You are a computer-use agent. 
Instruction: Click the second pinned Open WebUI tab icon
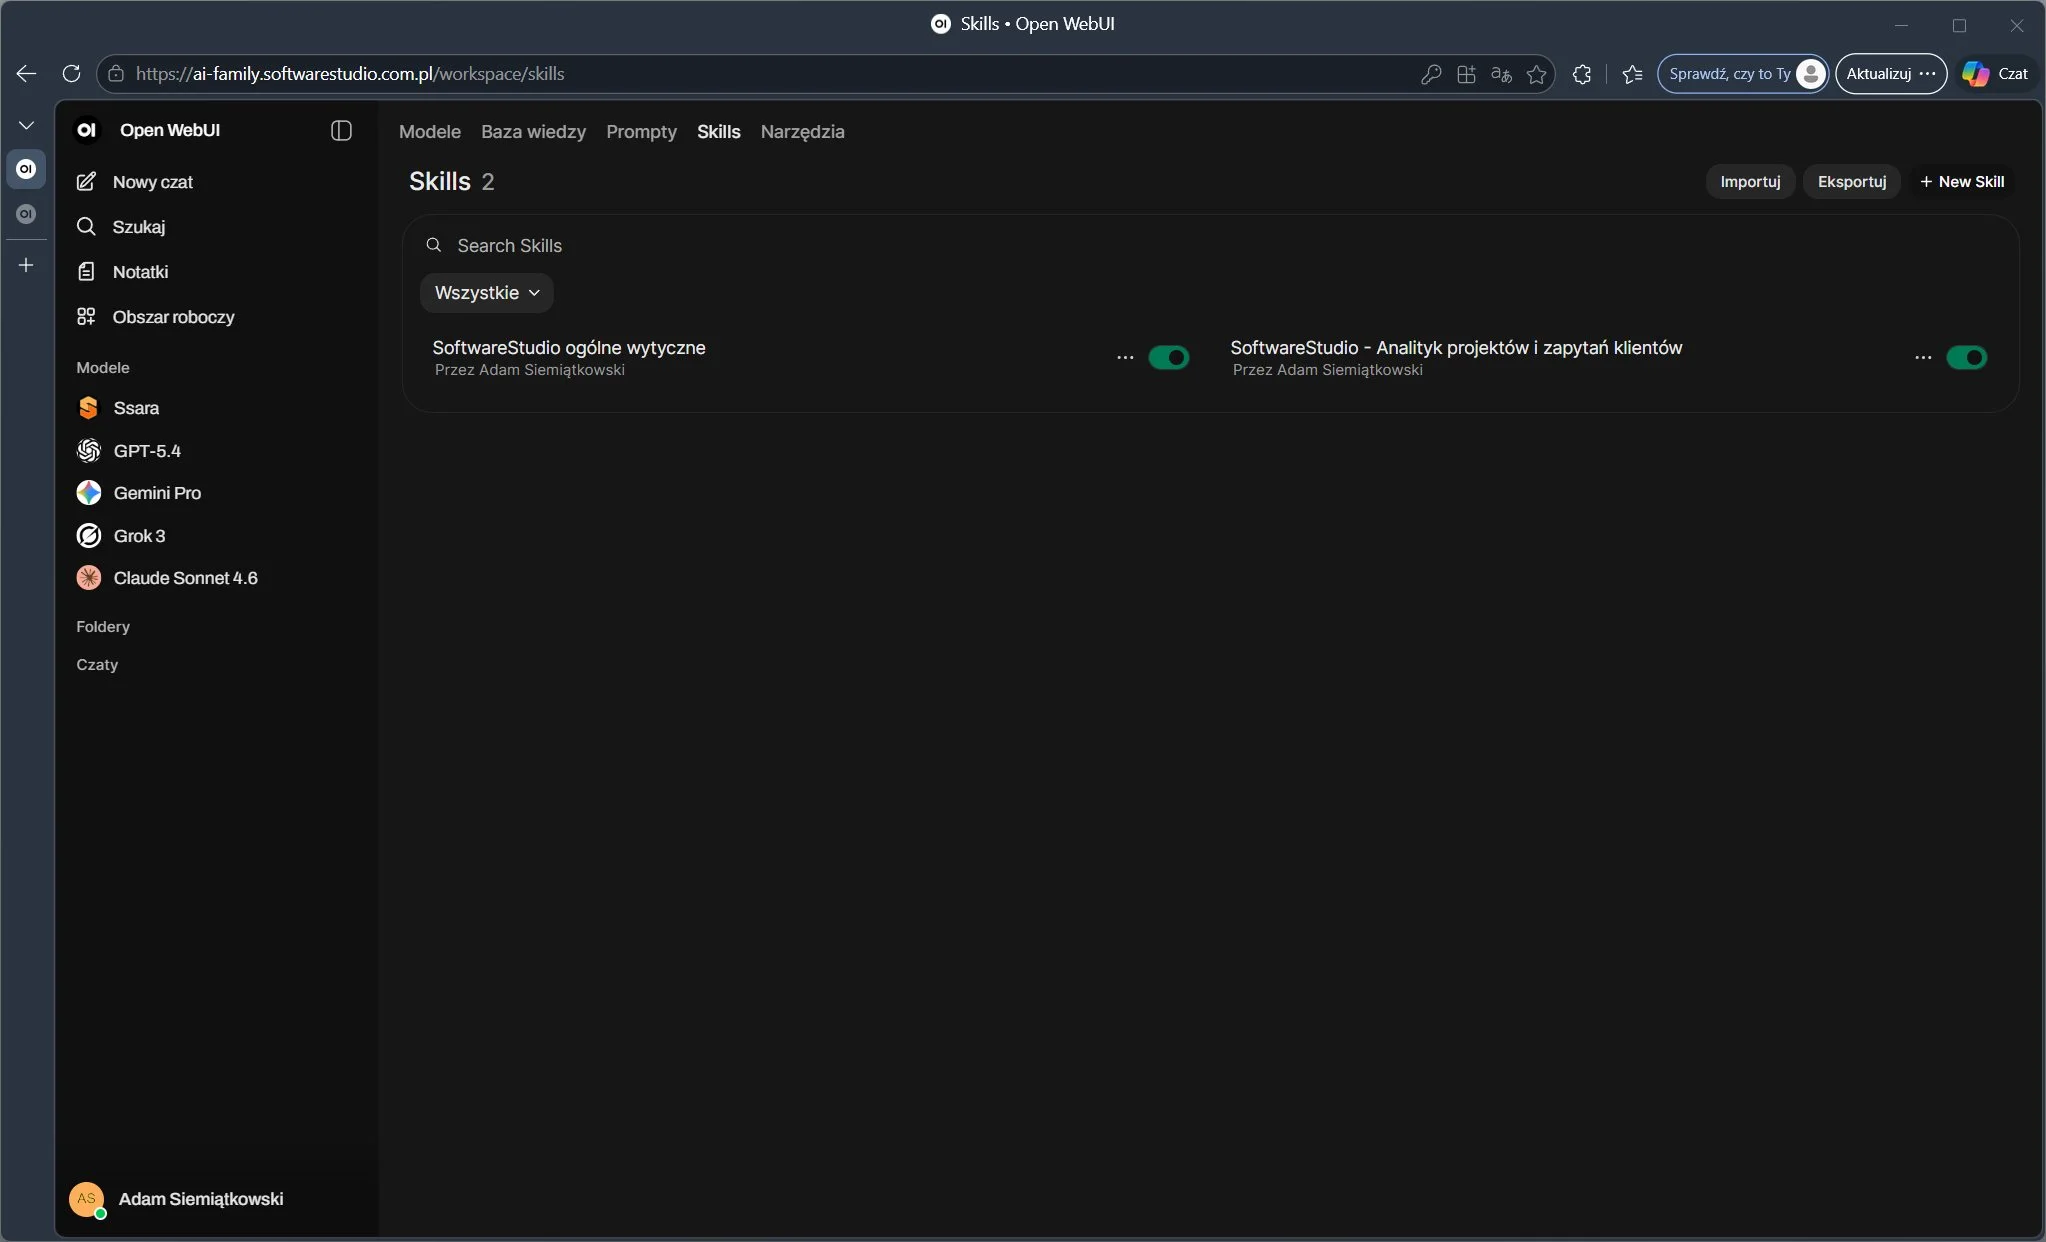pyautogui.click(x=26, y=214)
